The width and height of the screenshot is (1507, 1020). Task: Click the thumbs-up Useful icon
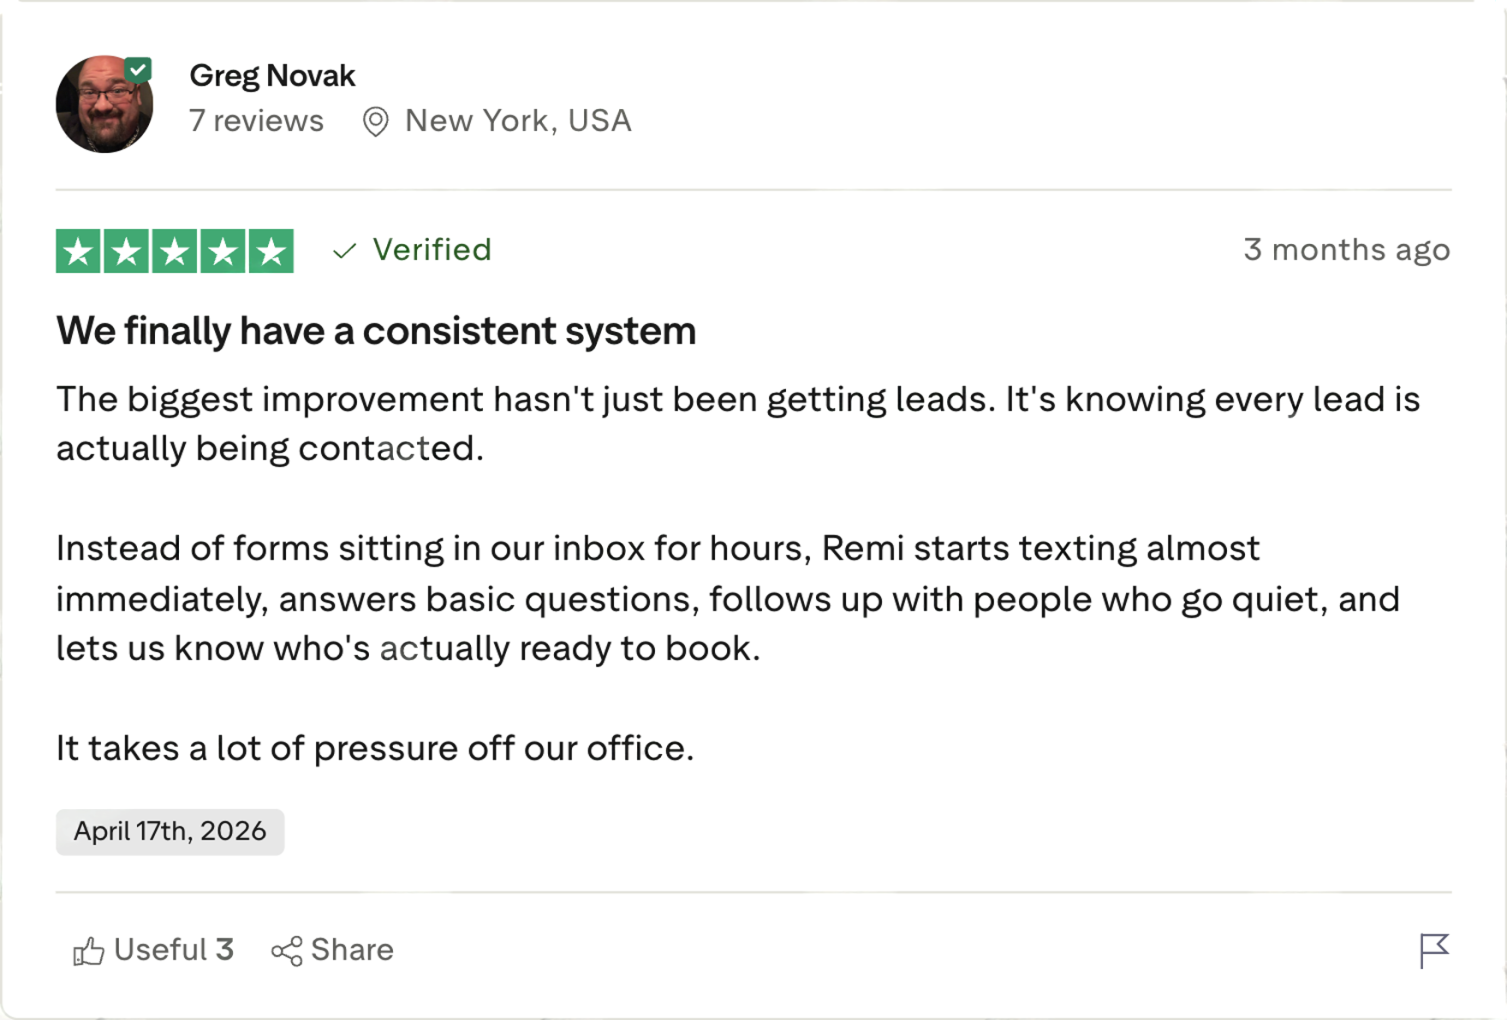tap(88, 951)
